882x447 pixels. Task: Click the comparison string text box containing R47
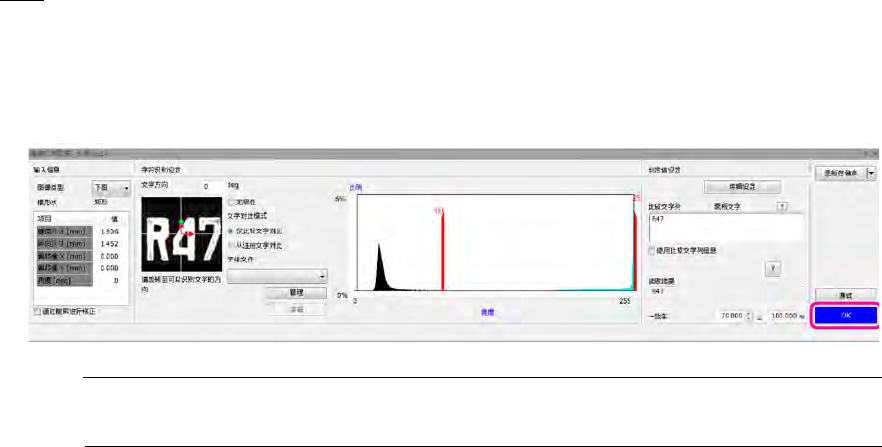pos(726,228)
